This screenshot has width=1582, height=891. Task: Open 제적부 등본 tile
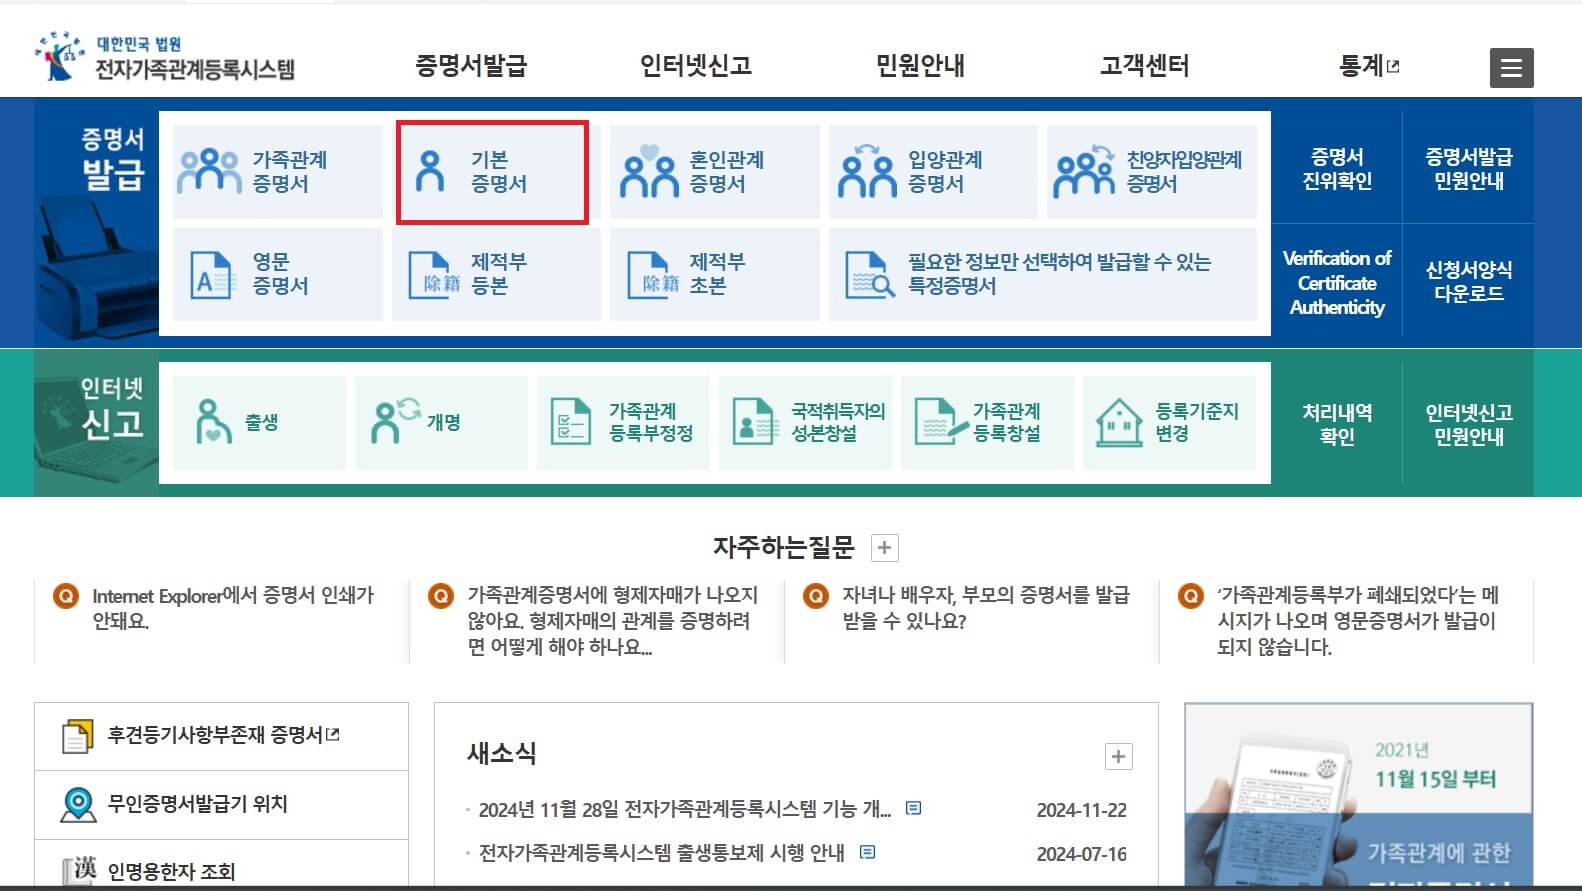pyautogui.click(x=496, y=274)
